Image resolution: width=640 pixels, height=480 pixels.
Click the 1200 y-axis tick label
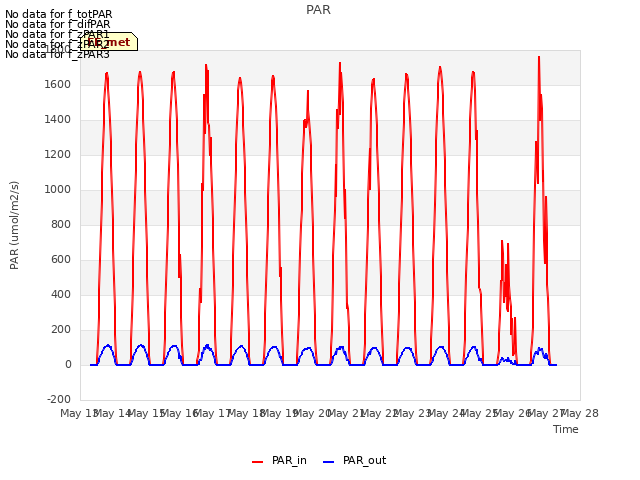(58, 154)
